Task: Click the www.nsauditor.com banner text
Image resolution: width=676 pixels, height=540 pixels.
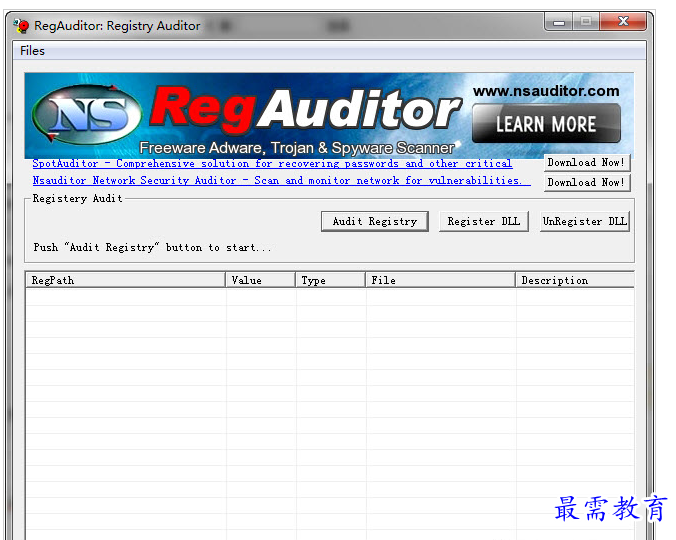Action: click(x=546, y=91)
